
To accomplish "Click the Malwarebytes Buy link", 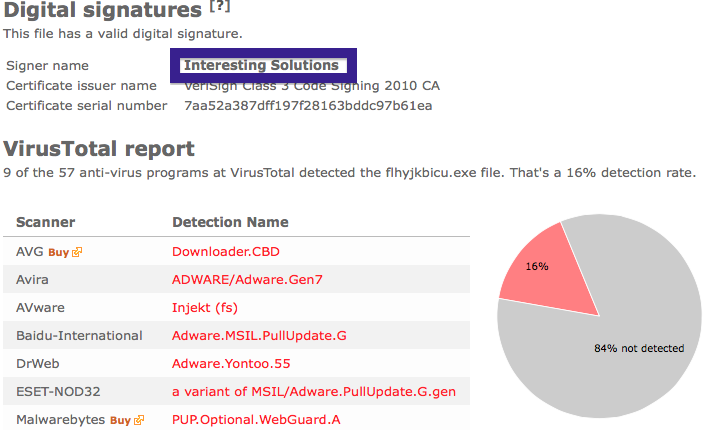I will (120, 420).
